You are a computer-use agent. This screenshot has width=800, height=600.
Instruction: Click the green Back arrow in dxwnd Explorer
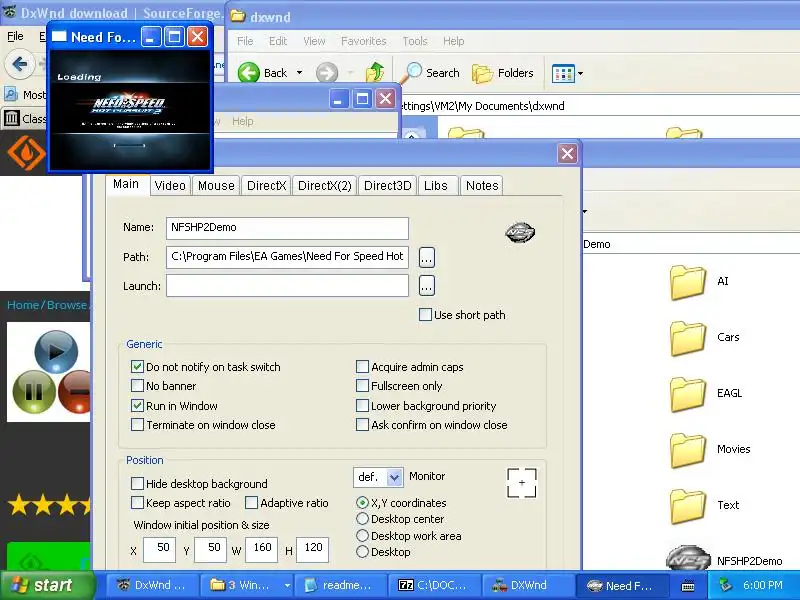point(248,73)
